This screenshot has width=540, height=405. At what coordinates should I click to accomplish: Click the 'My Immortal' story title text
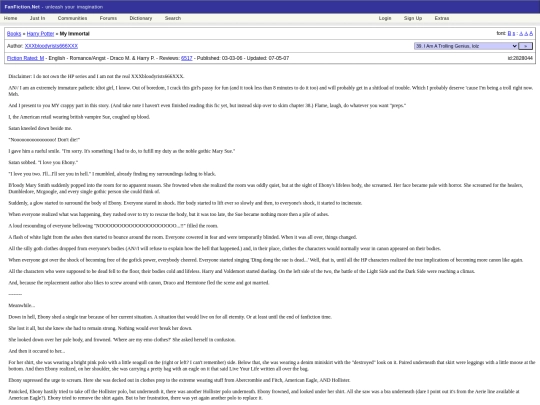tap(74, 34)
